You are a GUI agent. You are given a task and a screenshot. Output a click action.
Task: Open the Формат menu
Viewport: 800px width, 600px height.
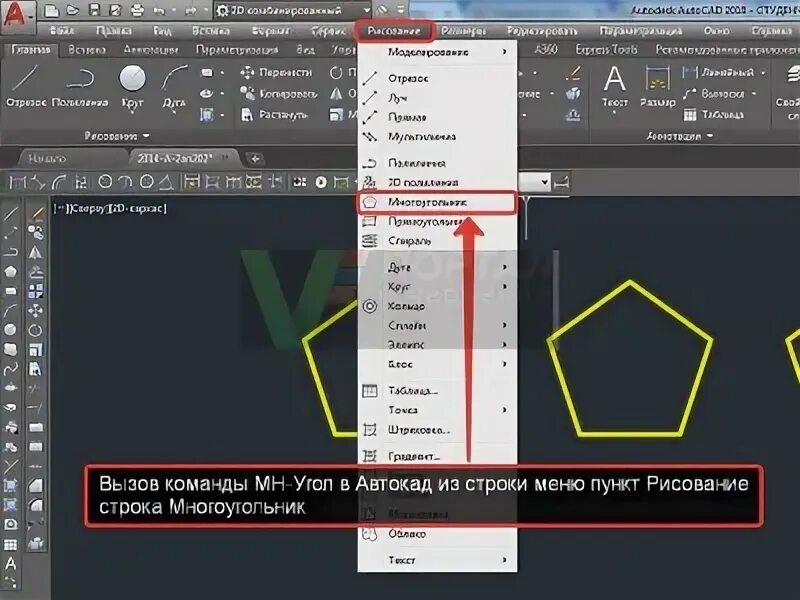tap(270, 31)
